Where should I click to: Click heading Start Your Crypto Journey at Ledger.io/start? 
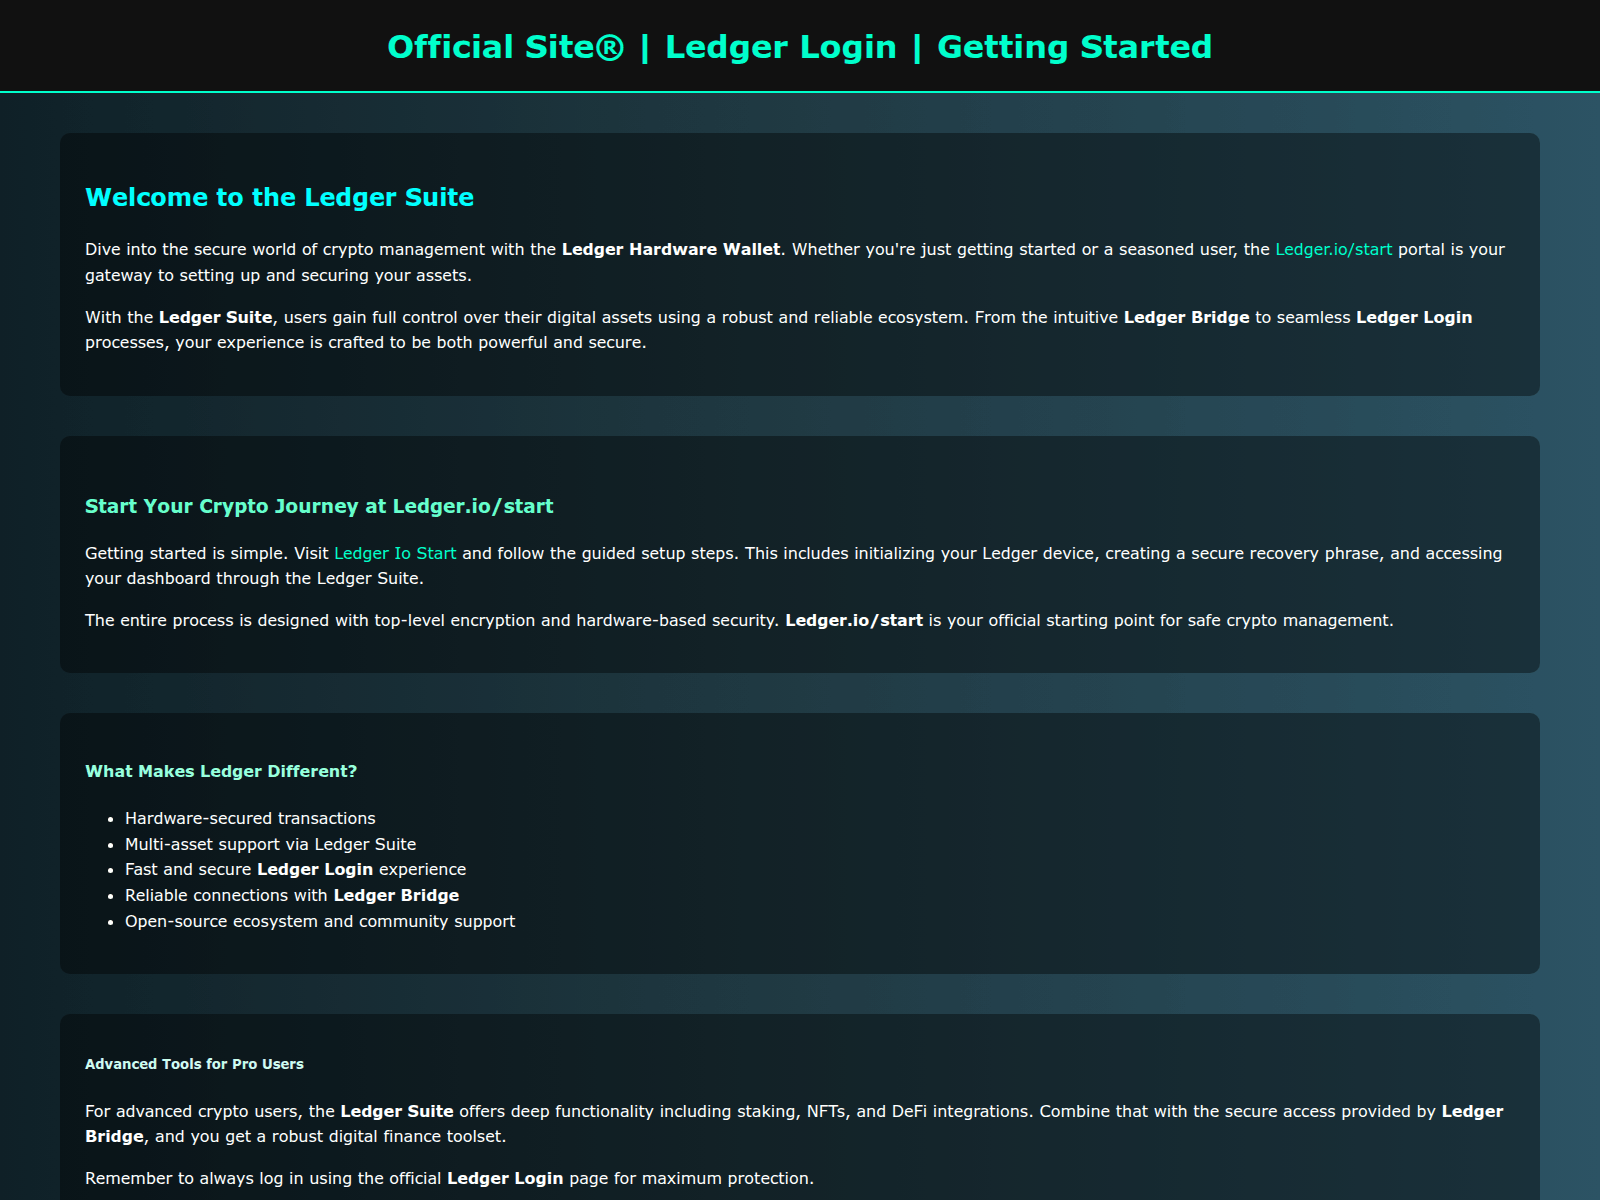(319, 506)
